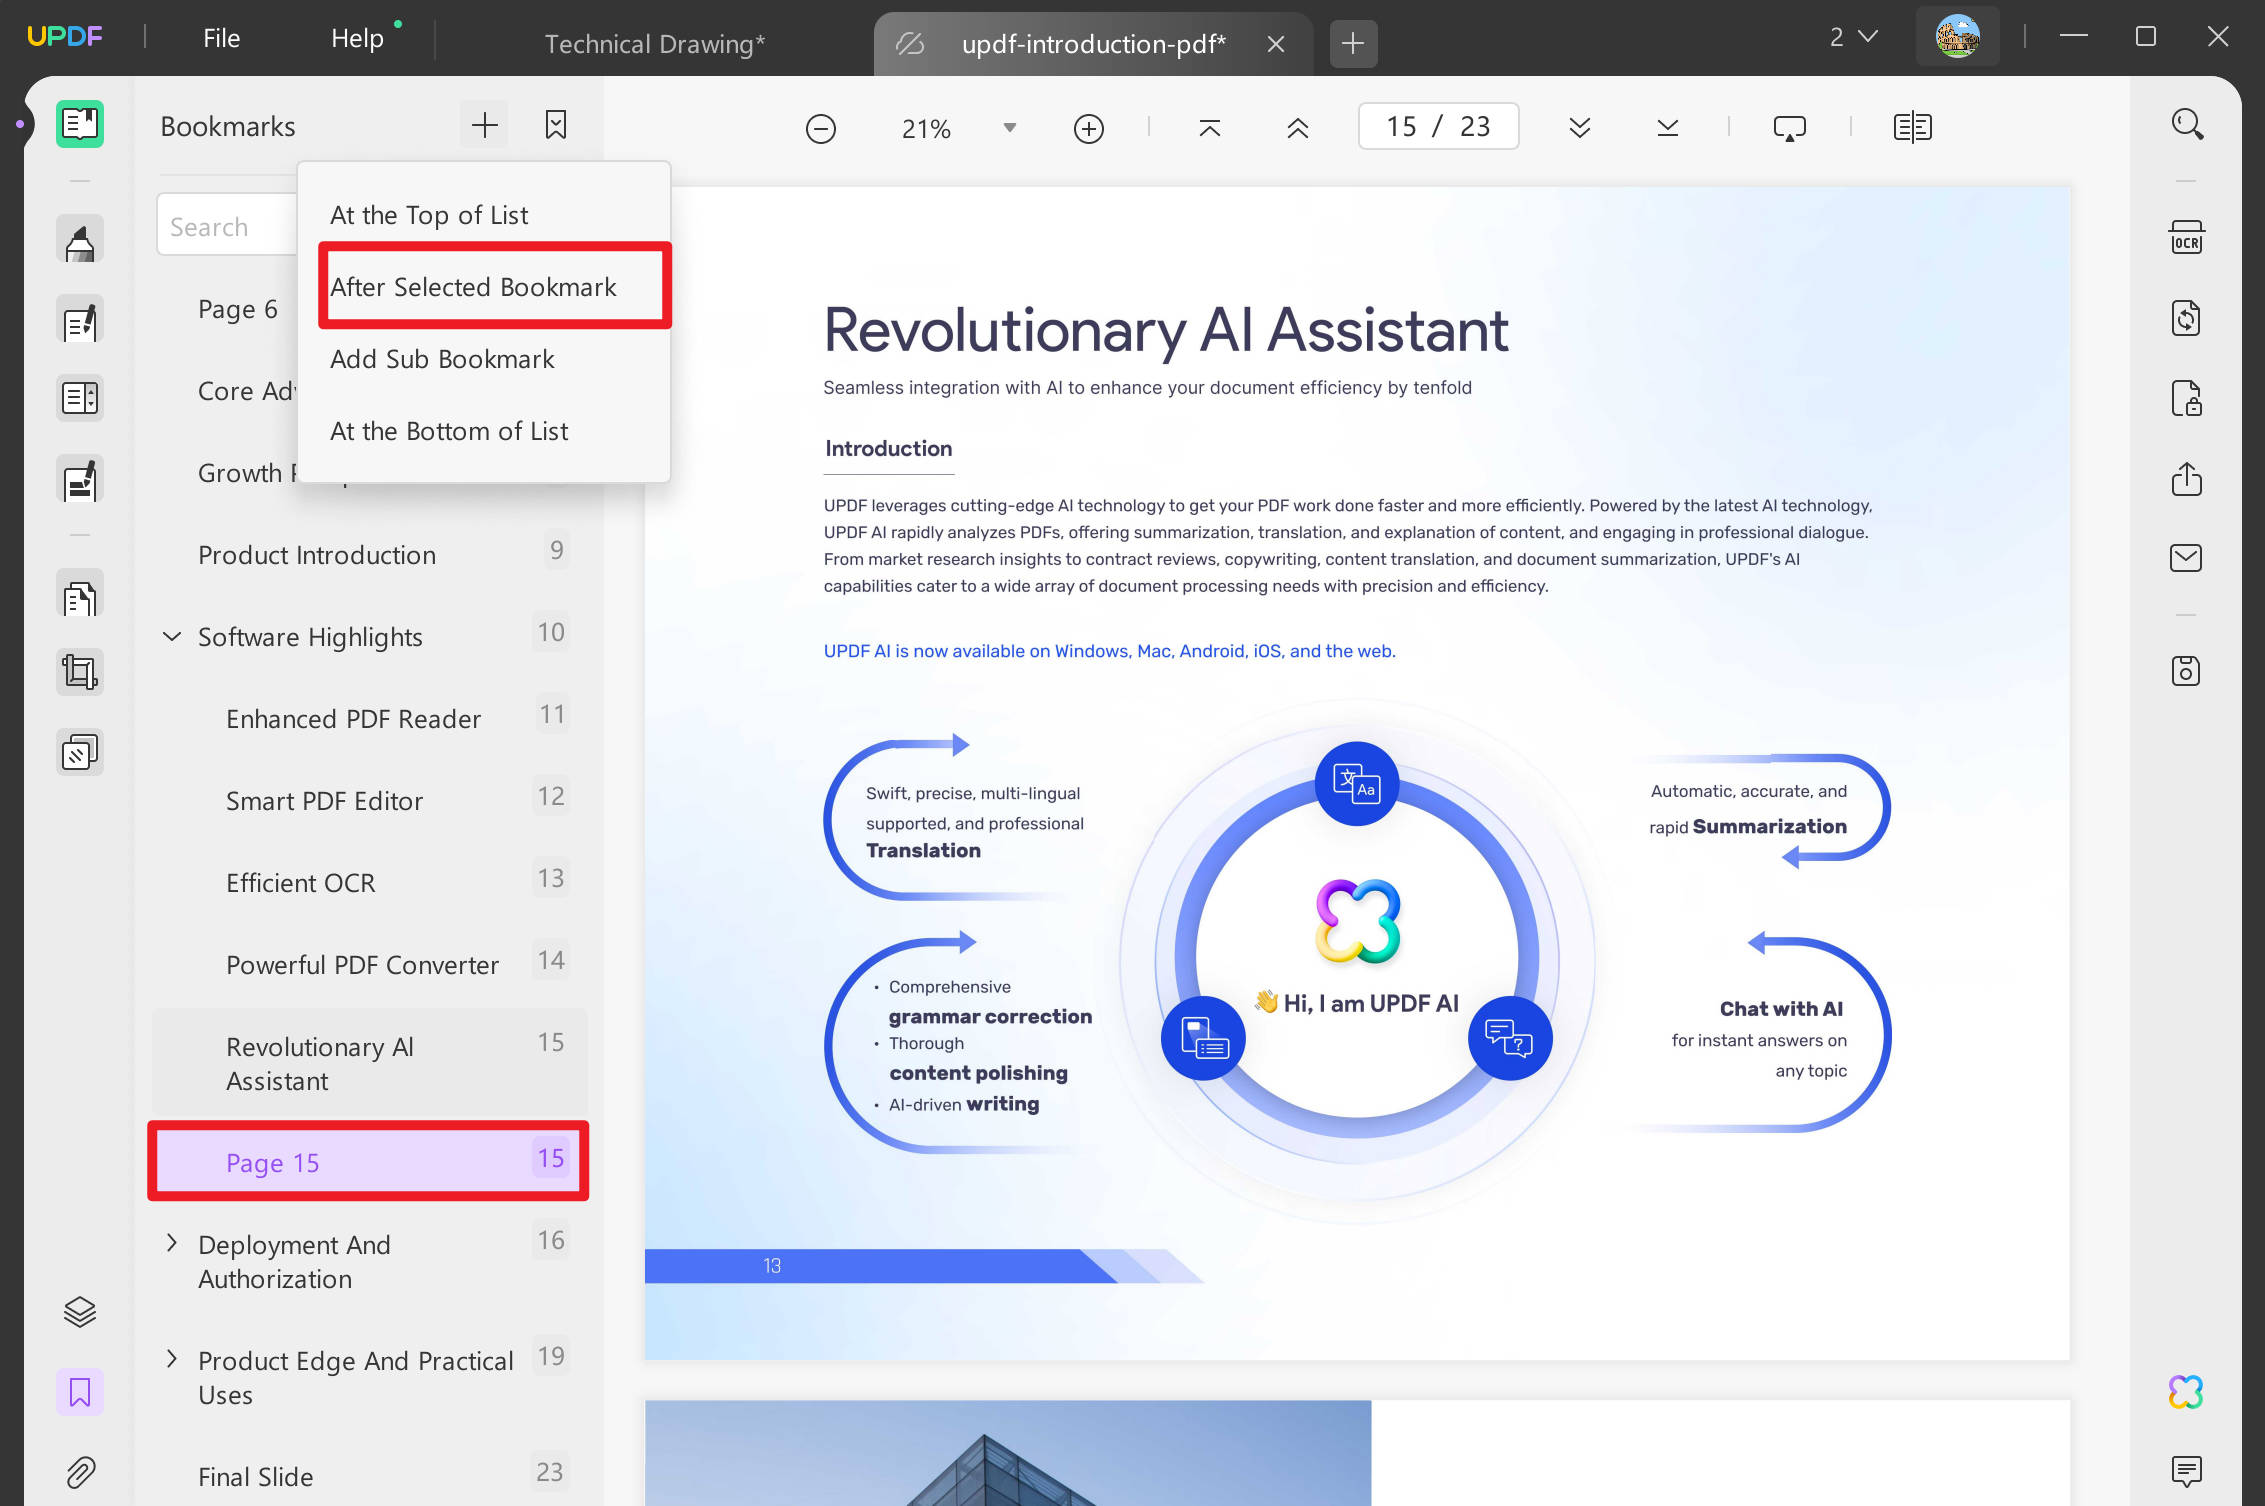Switch to Technical Drawing tab

[655, 44]
